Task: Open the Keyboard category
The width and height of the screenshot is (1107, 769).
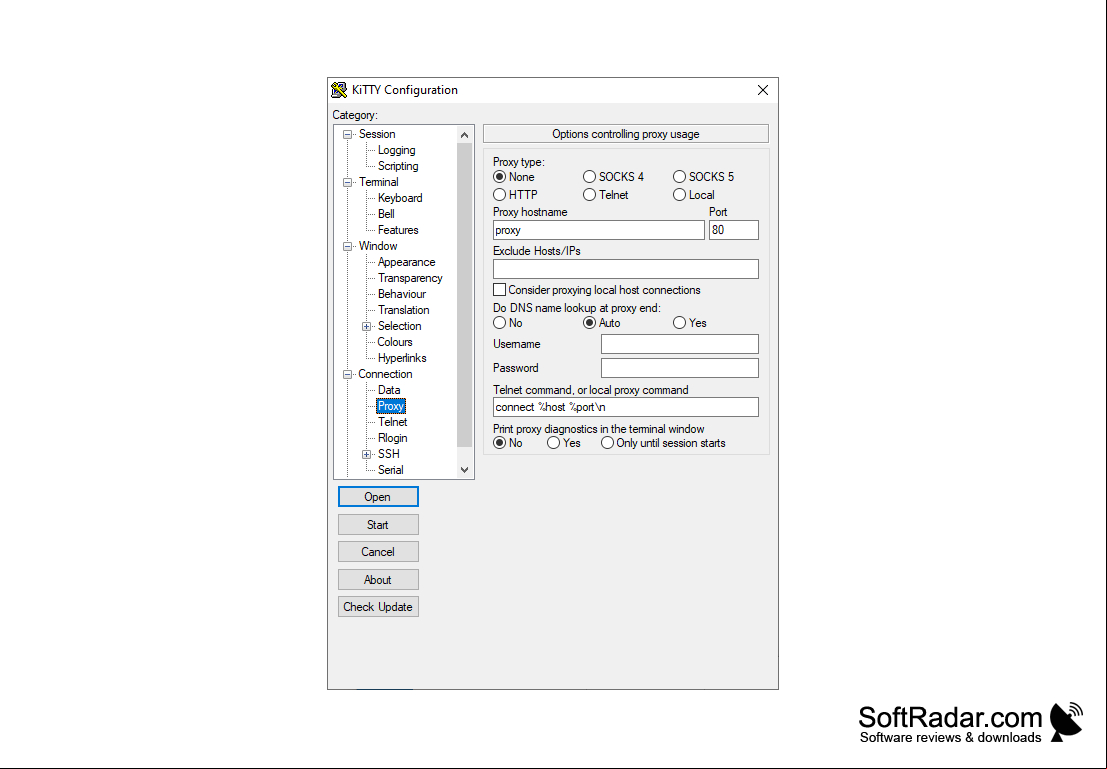Action: tap(400, 198)
